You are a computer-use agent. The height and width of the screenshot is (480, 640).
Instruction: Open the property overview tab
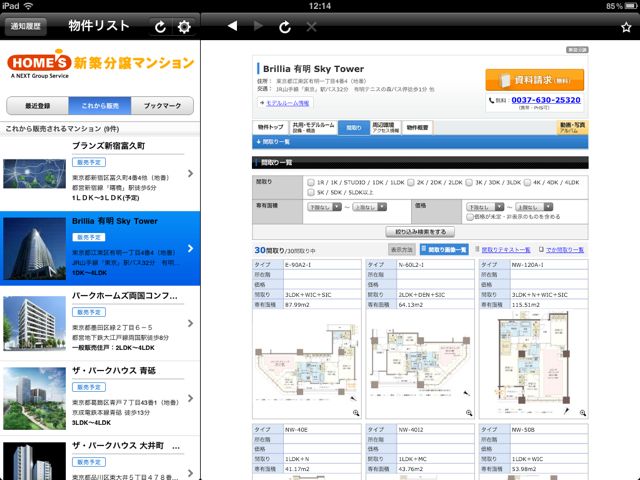[417, 127]
